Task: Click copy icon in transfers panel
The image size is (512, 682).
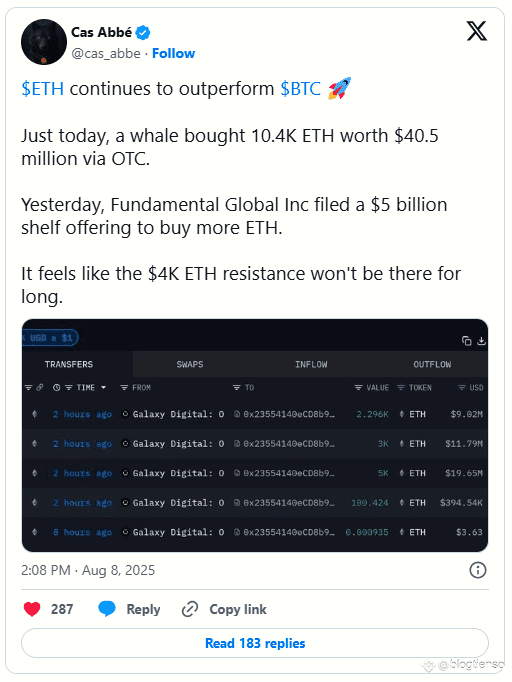Action: point(466,341)
